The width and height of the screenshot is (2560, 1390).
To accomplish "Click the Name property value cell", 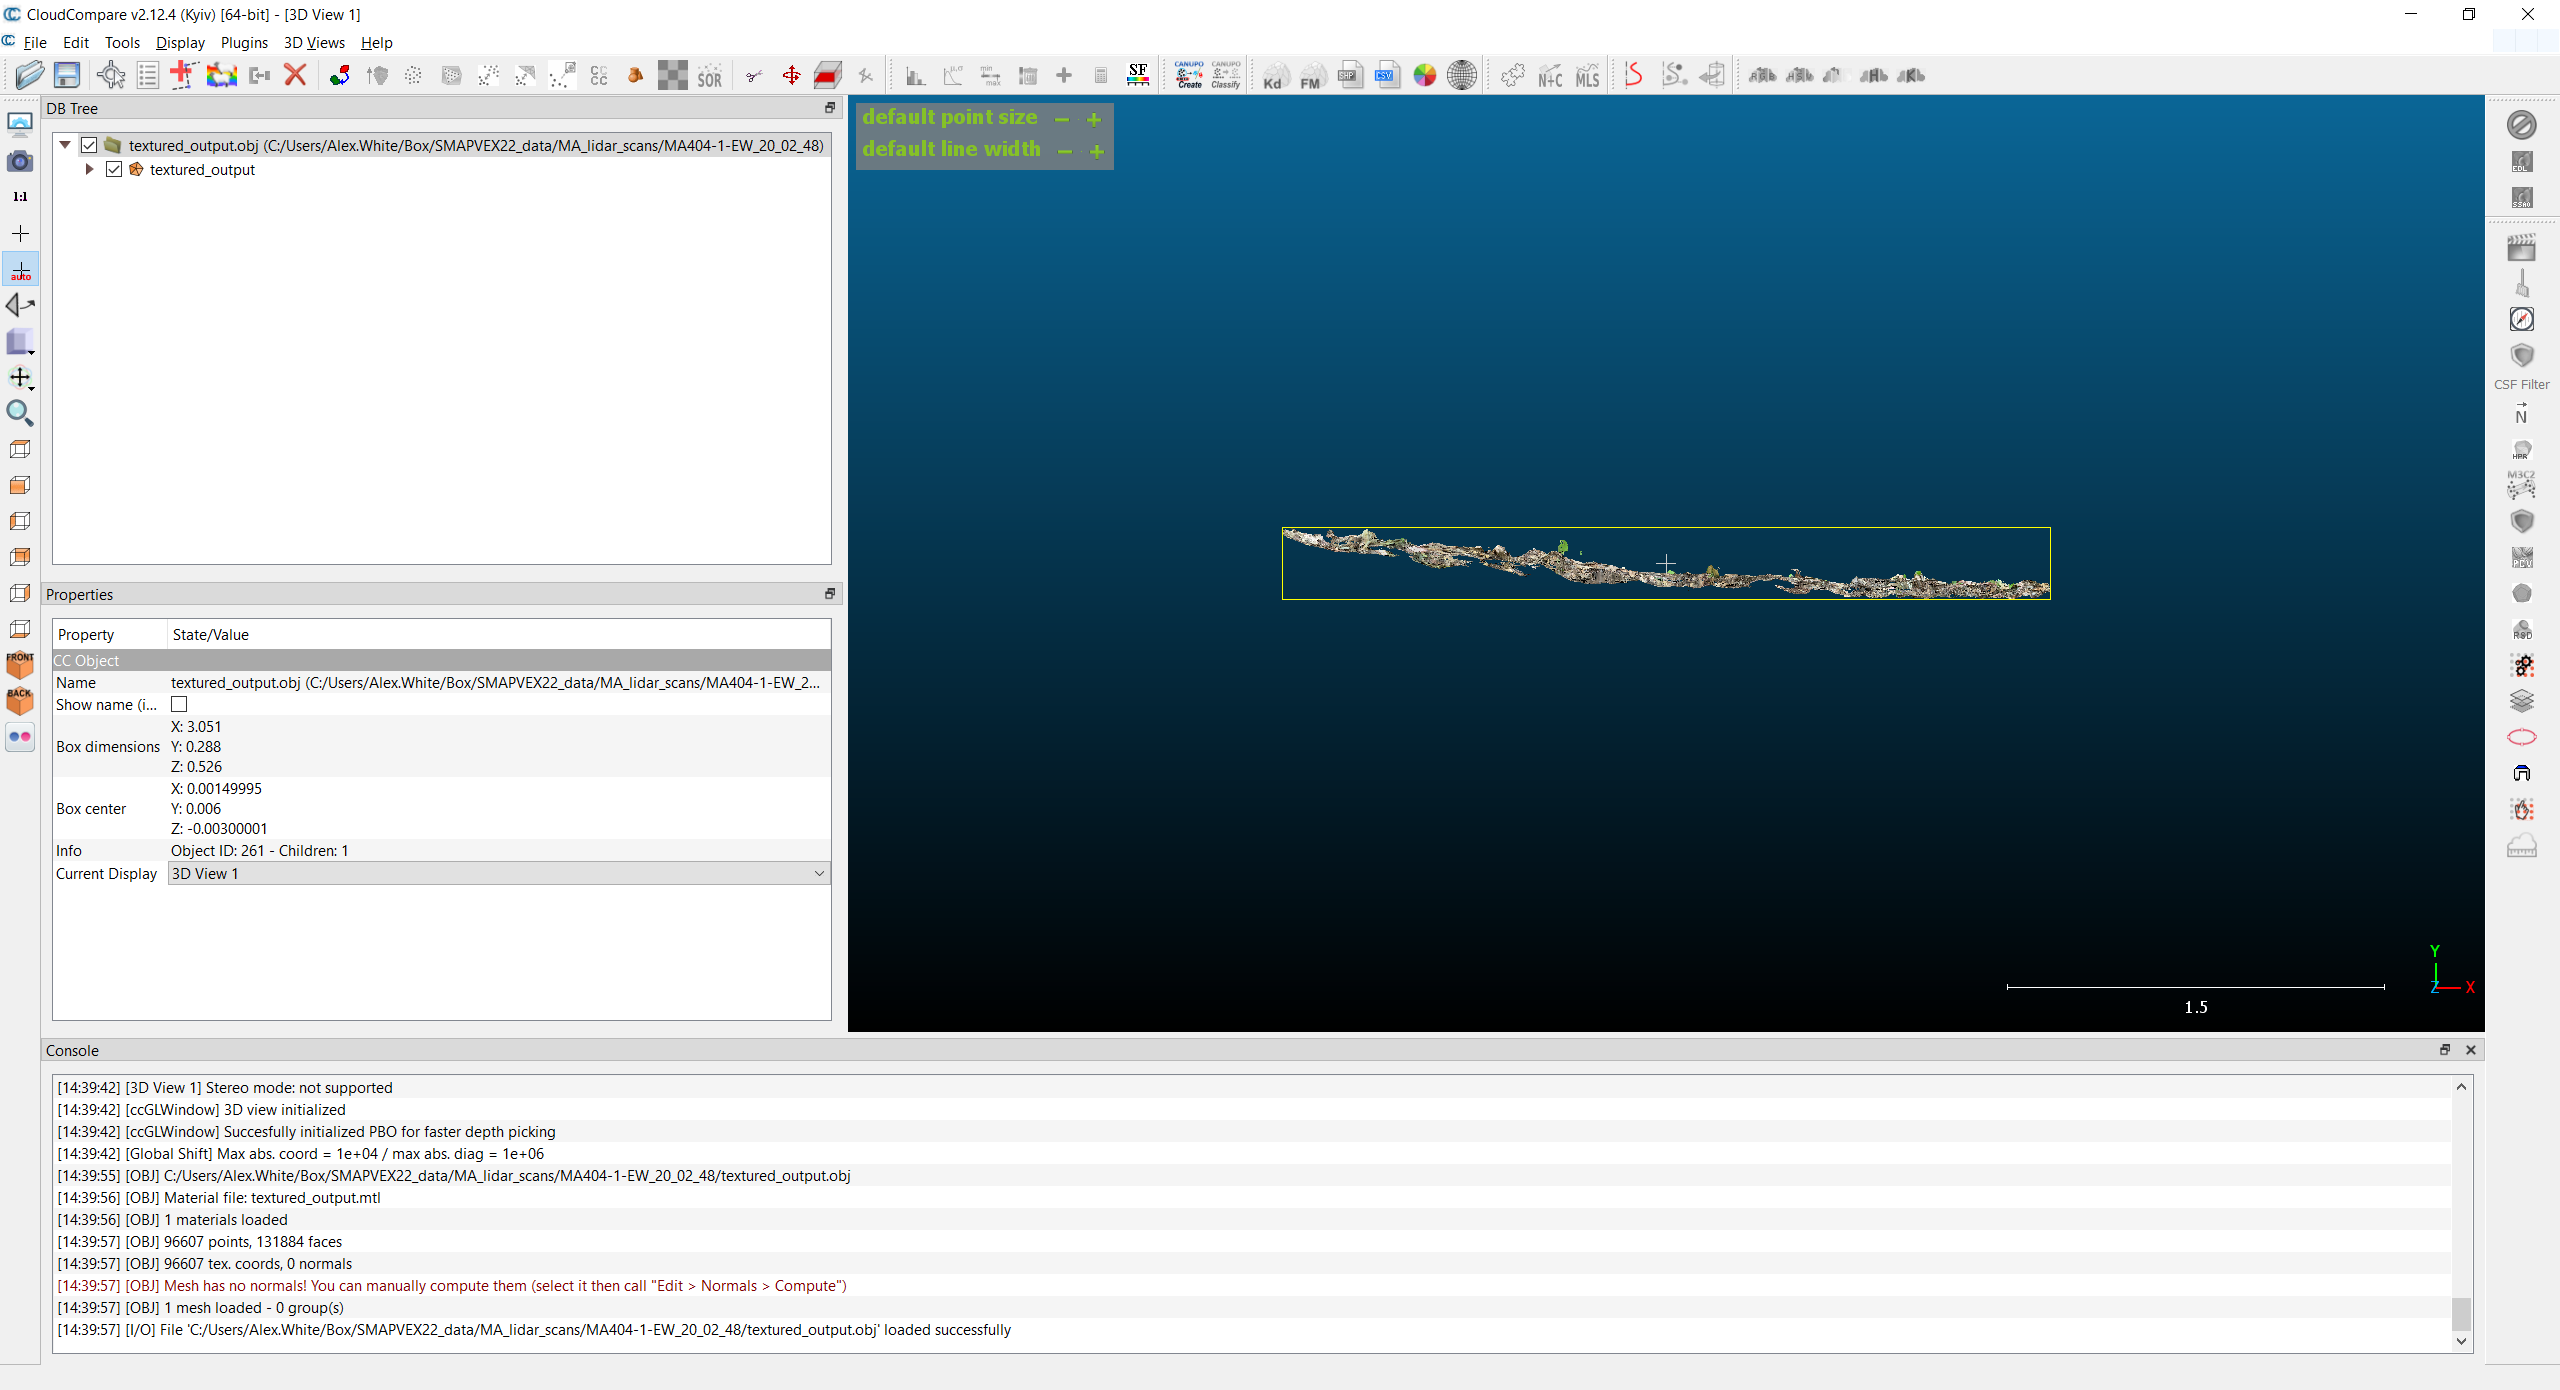I will tap(498, 682).
